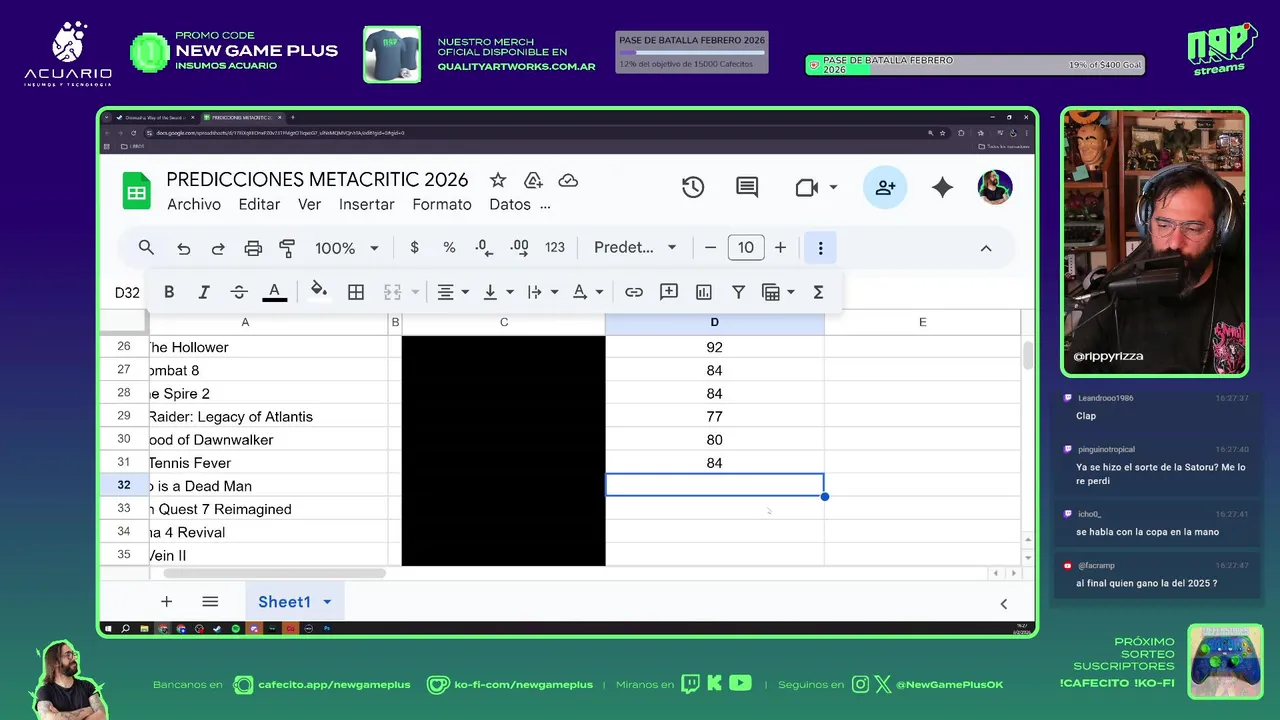
Task: Open the Insertar menu
Action: tap(367, 204)
